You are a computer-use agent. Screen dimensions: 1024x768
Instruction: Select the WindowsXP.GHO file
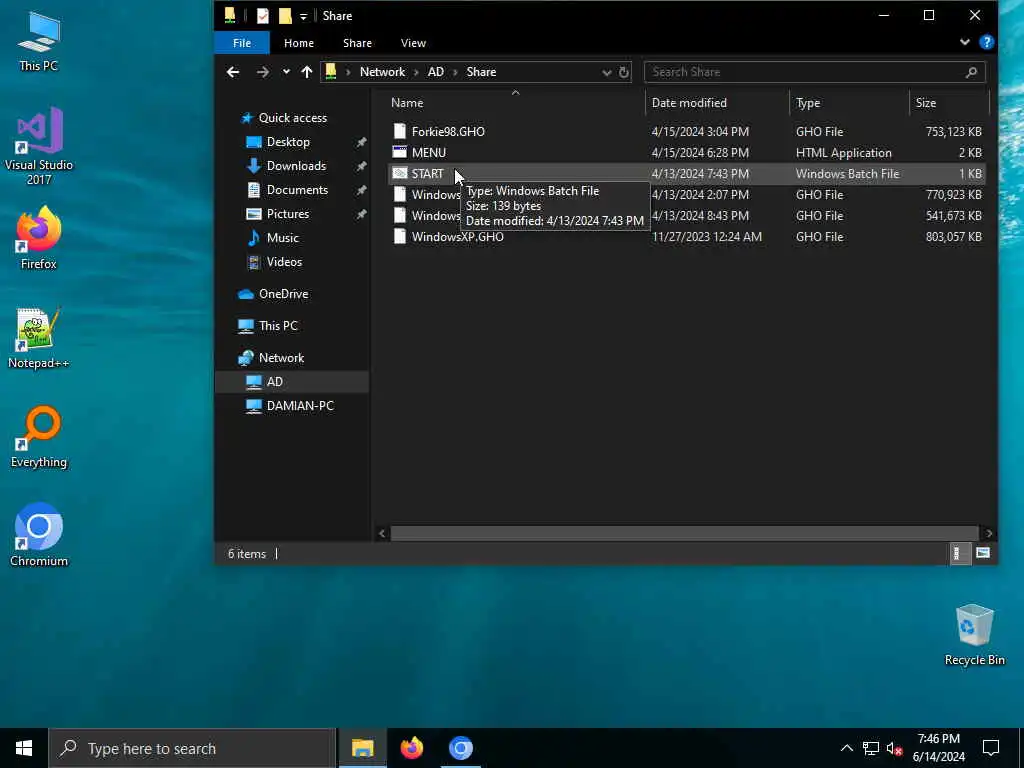tap(457, 237)
